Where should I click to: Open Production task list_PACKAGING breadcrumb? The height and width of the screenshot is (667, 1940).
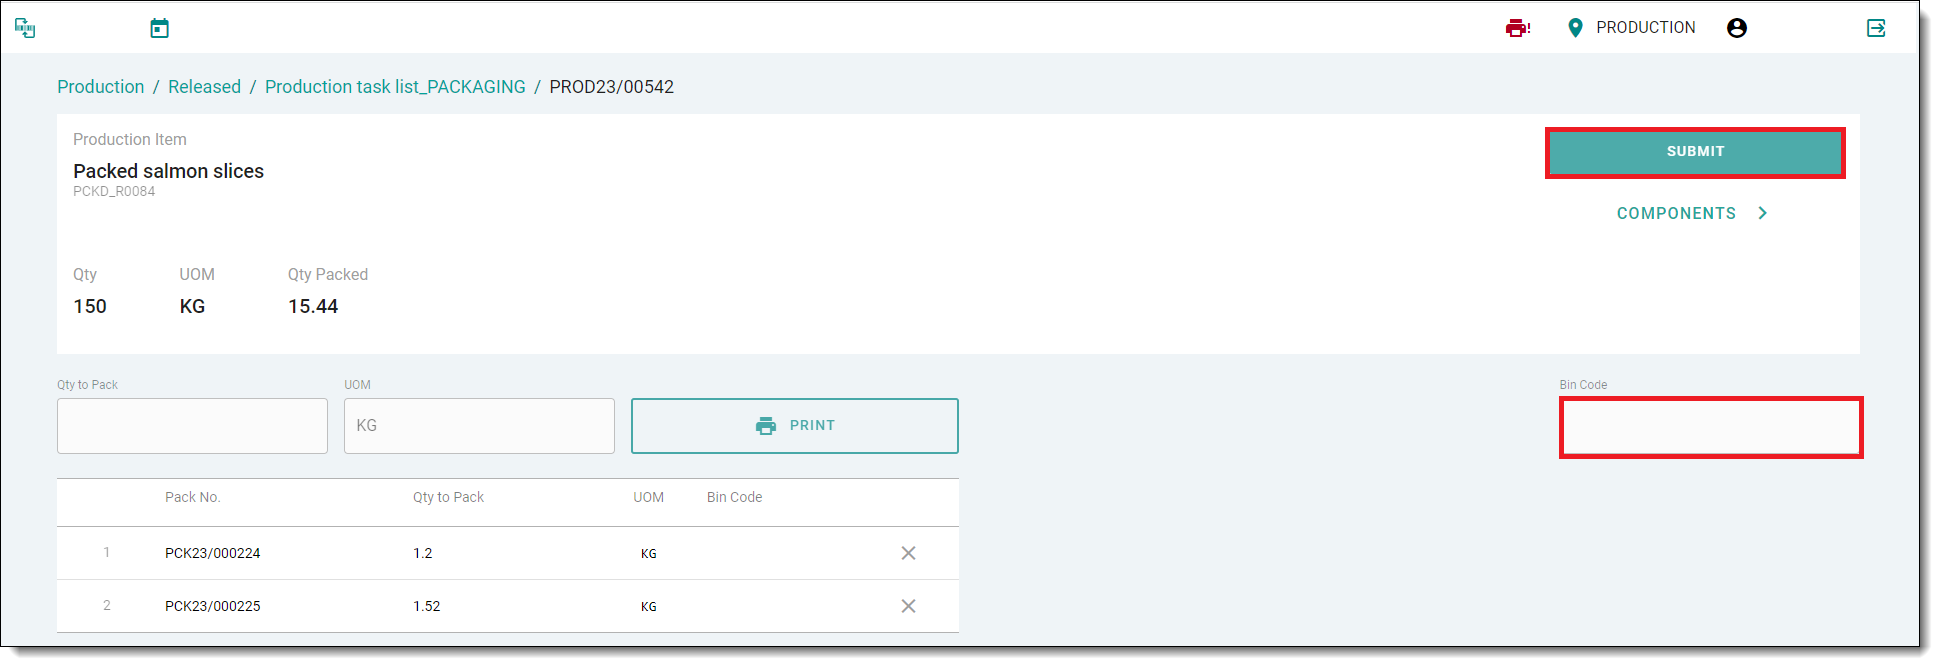[395, 87]
